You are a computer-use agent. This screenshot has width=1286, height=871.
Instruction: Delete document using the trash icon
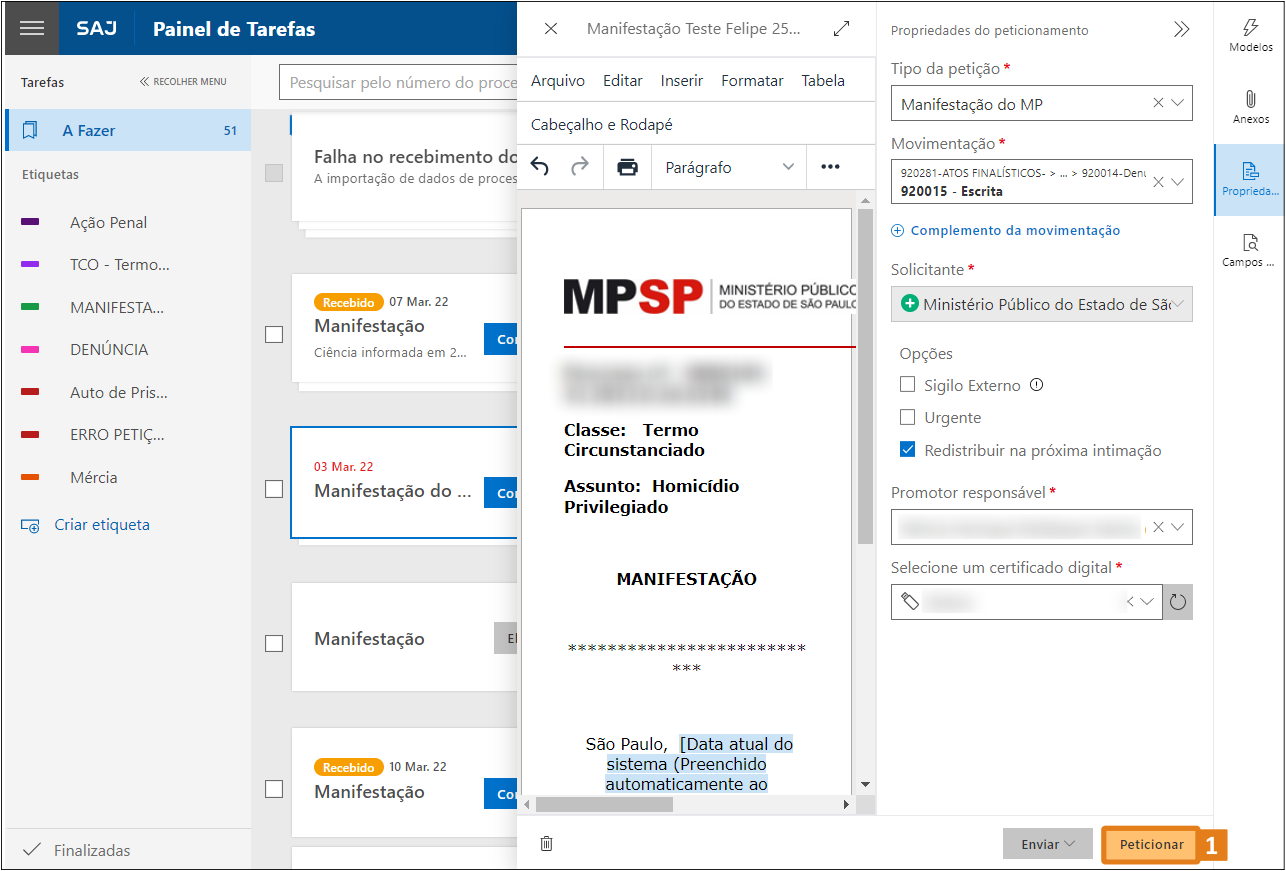(x=546, y=844)
